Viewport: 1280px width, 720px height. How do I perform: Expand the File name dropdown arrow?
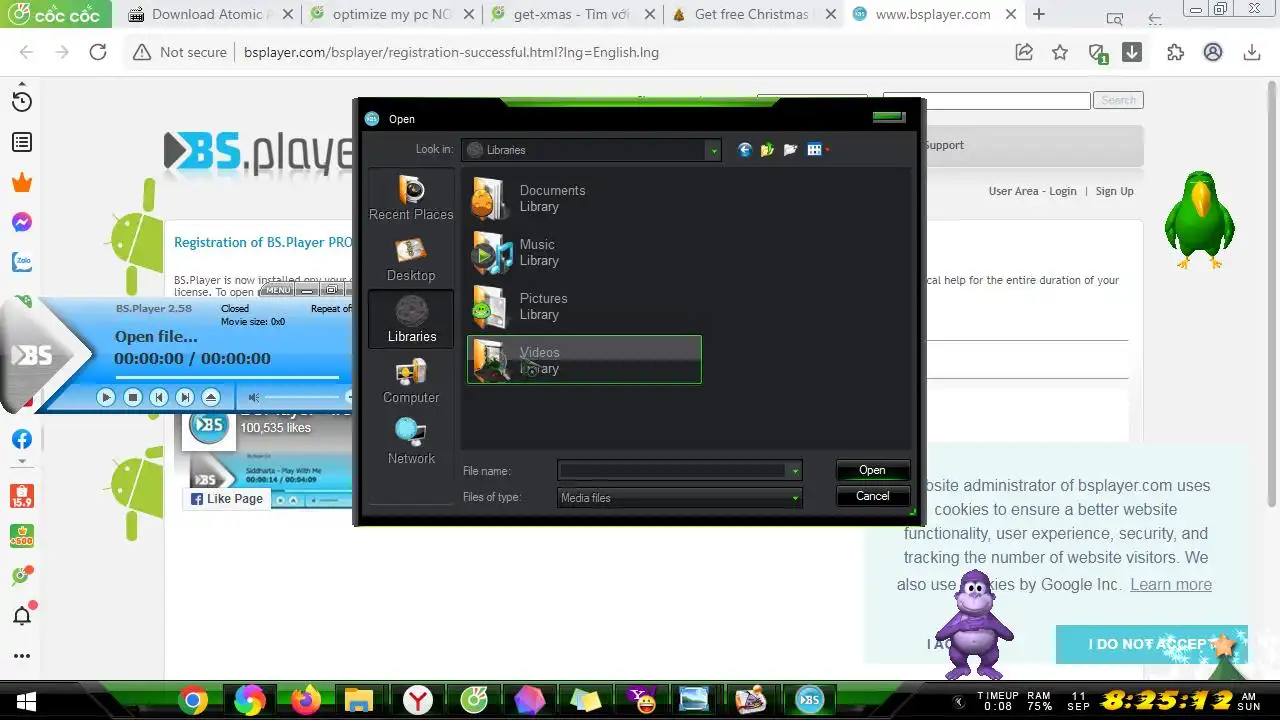pos(795,471)
